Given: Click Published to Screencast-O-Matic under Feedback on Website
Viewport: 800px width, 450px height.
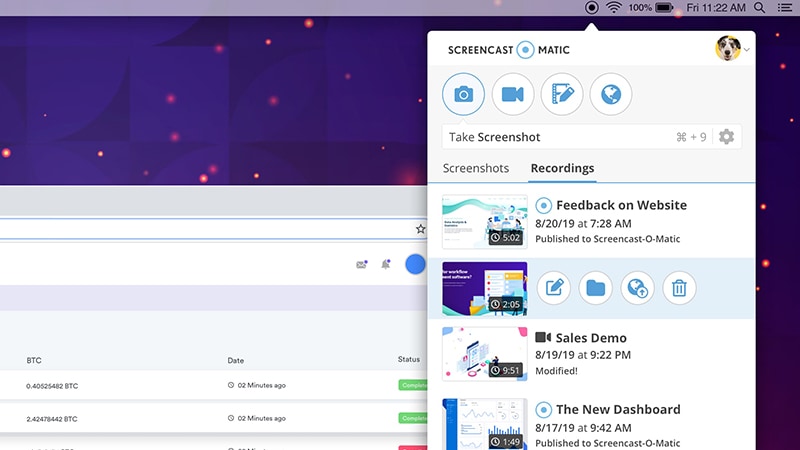Looking at the screenshot, I should (608, 239).
